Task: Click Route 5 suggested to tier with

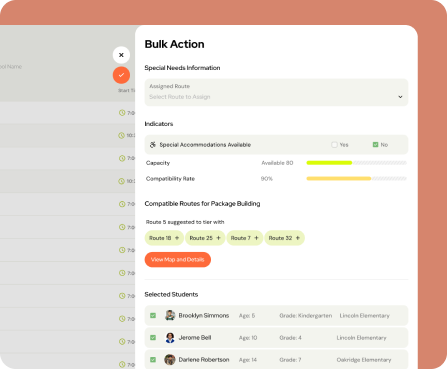Action: pyautogui.click(x=185, y=222)
